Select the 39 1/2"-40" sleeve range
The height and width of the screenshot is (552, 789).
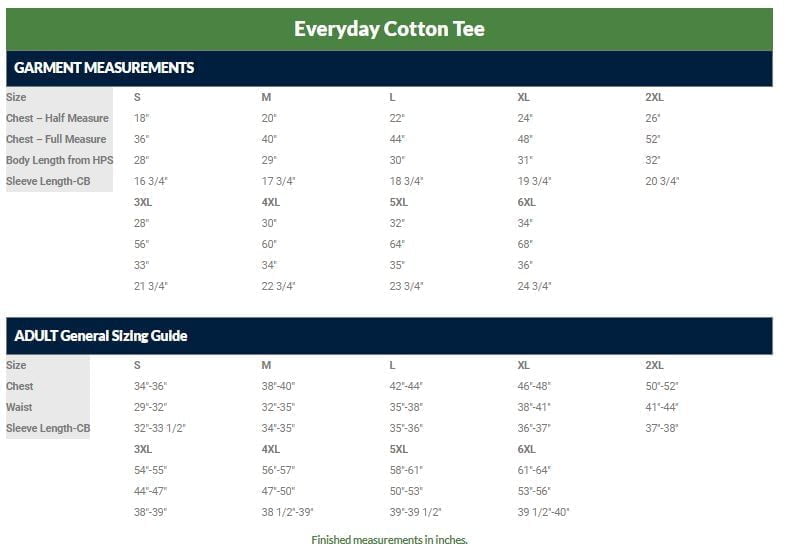[543, 512]
